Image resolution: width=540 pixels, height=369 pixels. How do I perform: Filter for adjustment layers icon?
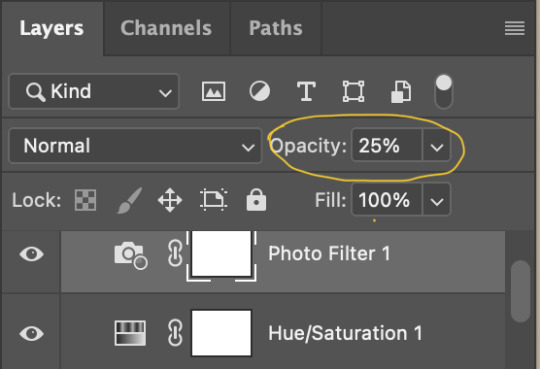coord(259,91)
